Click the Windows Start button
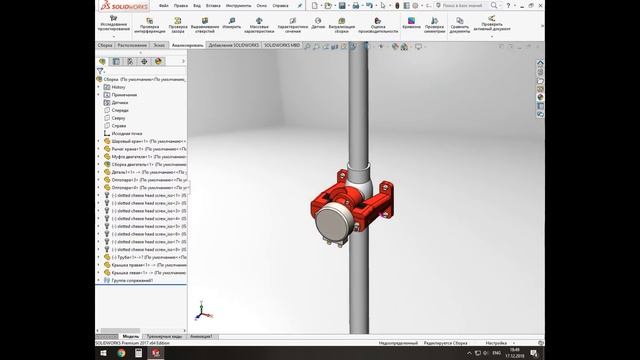This screenshot has height=360, width=640. 104,353
